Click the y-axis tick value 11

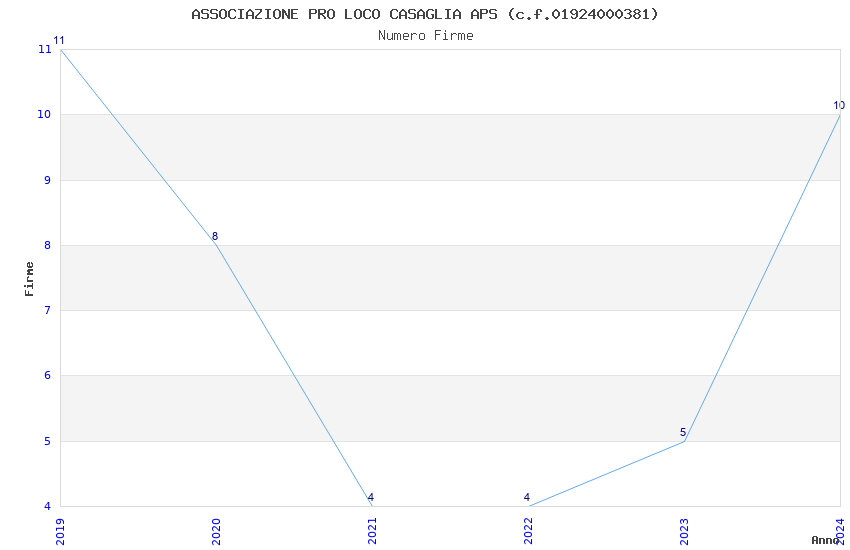(44, 49)
